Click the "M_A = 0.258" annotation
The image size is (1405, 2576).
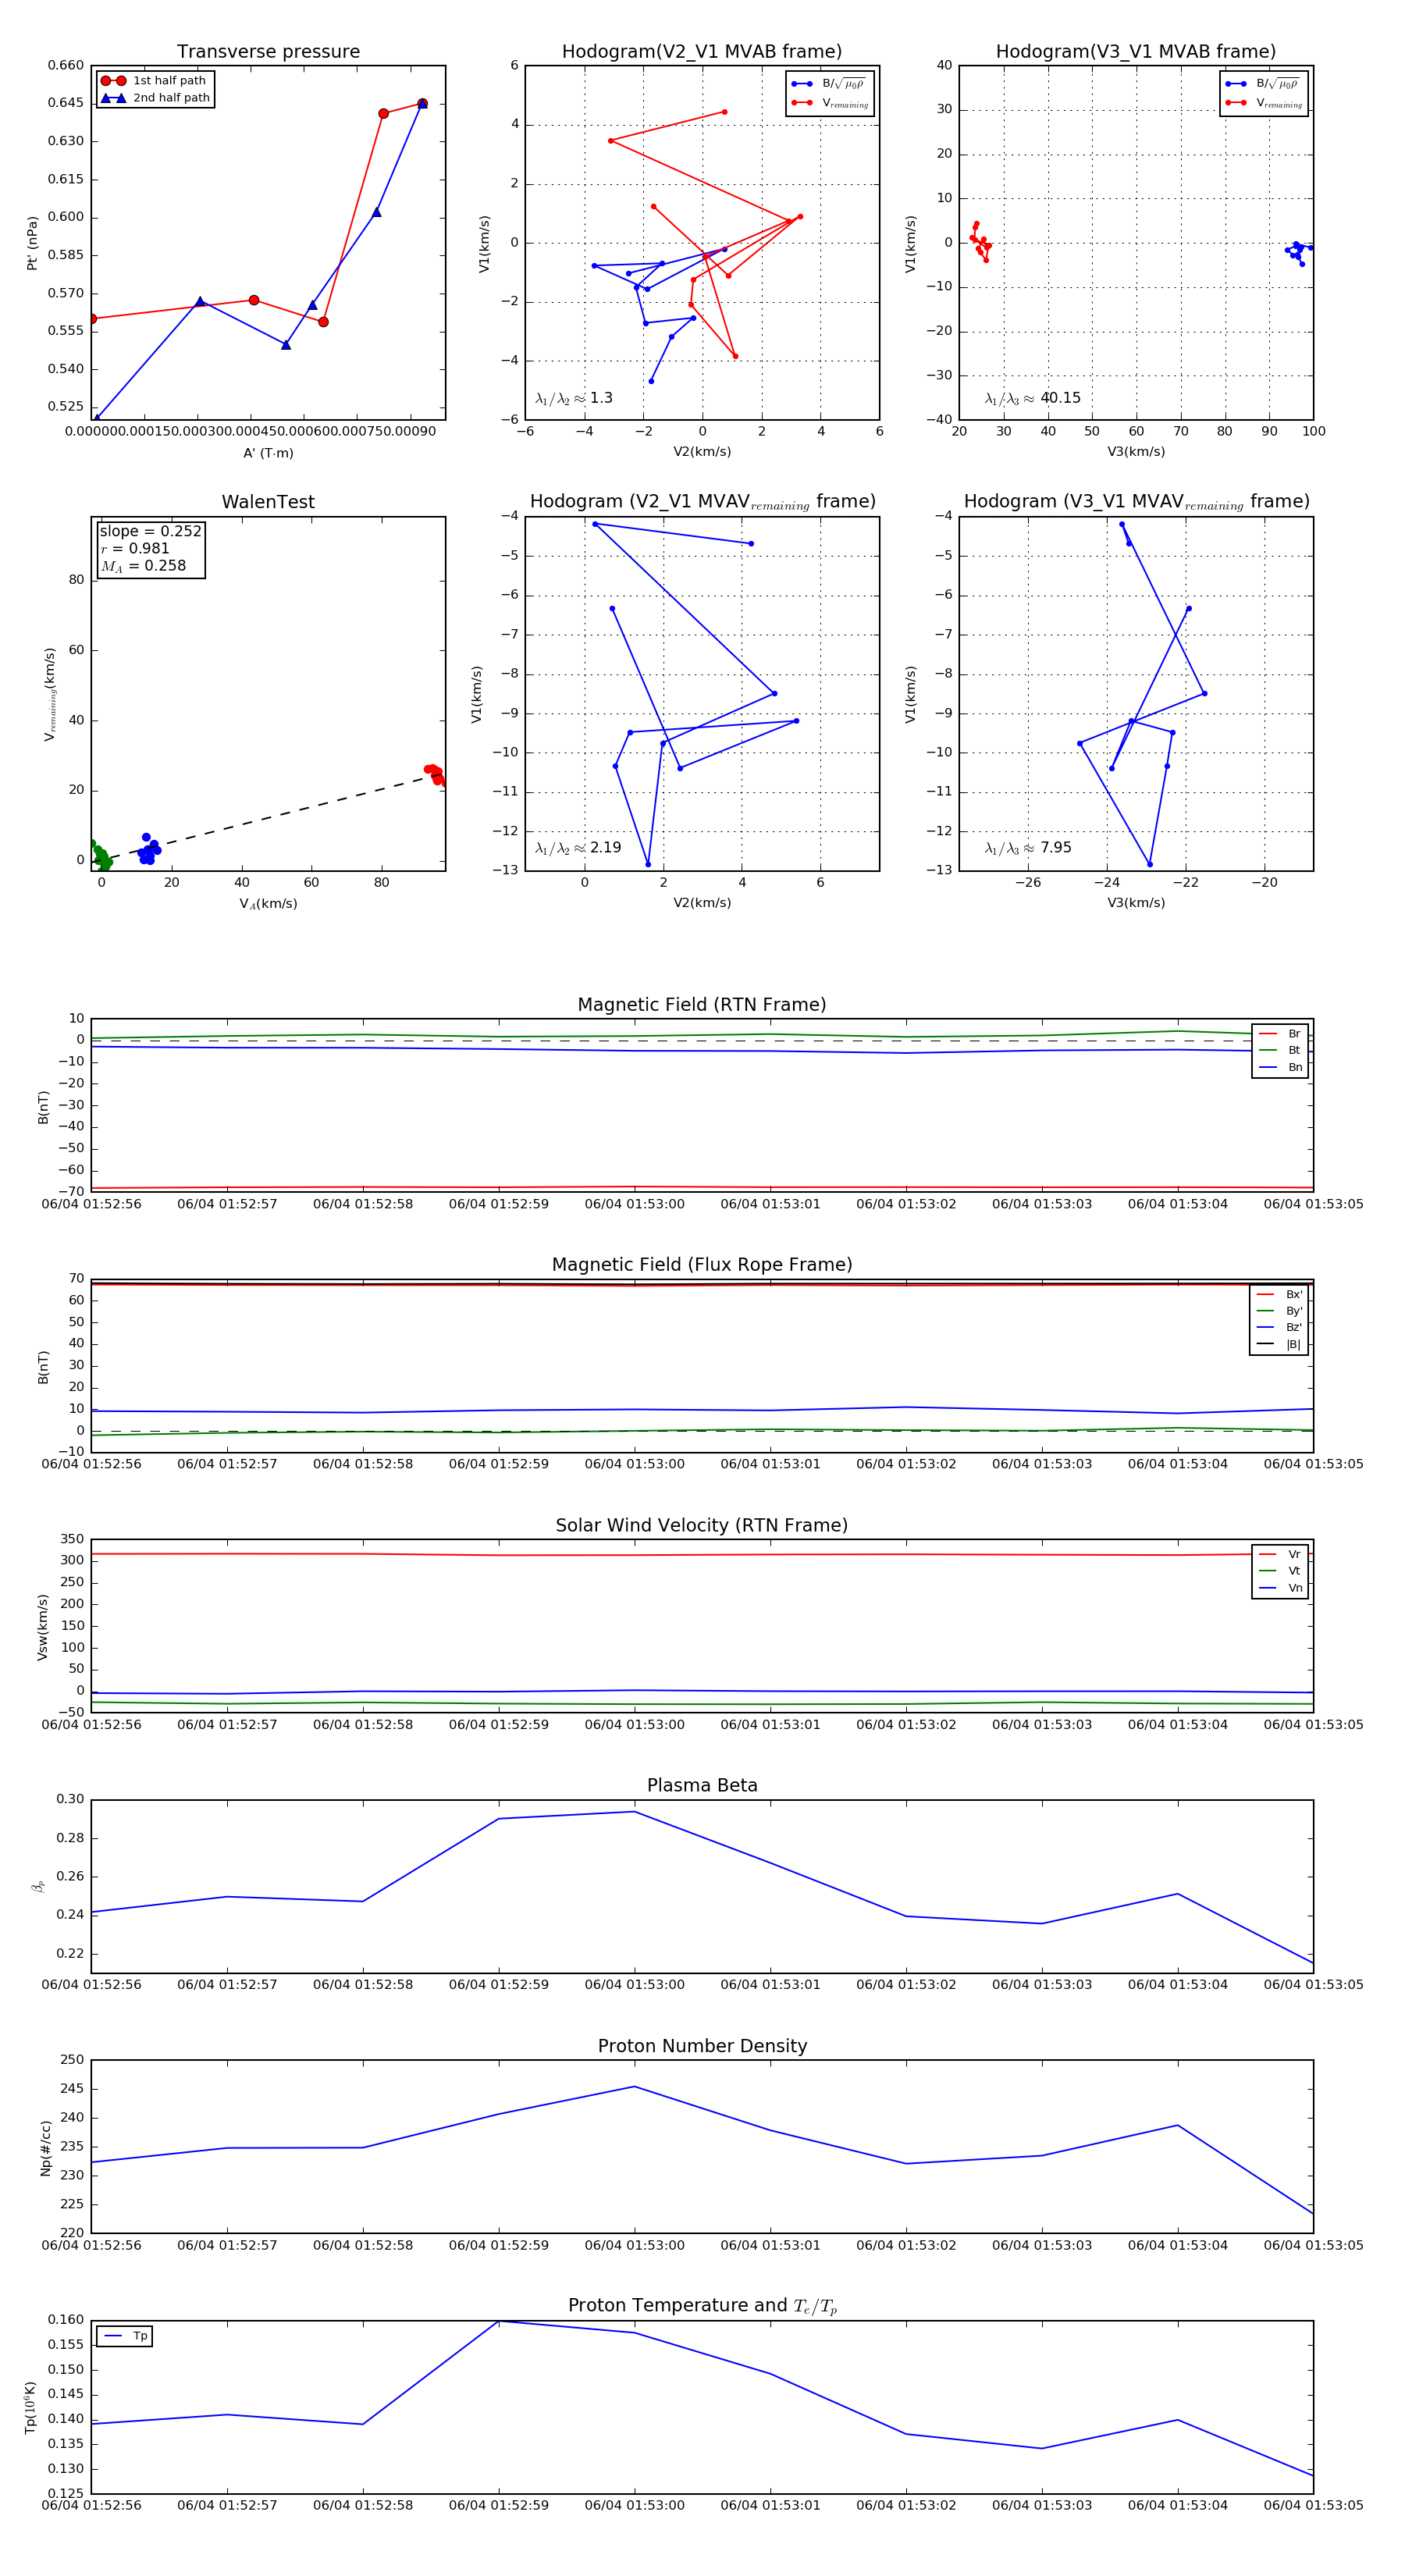(x=143, y=566)
